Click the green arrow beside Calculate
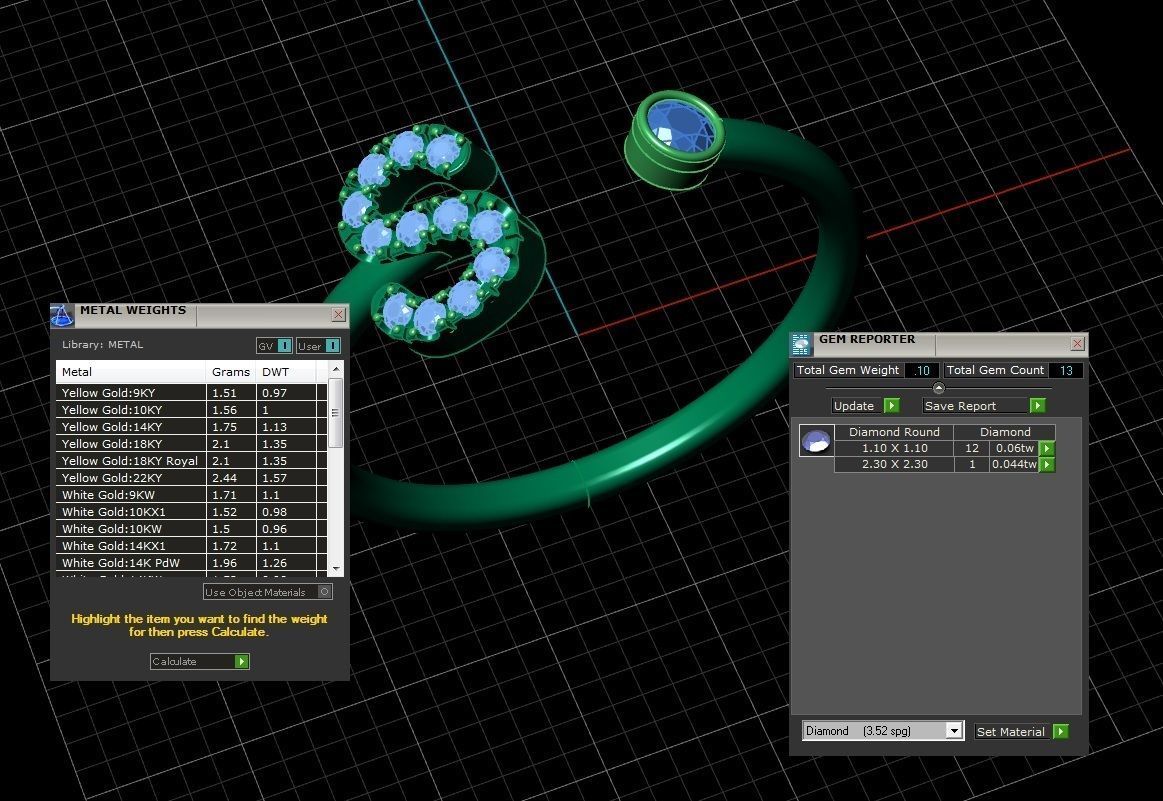The height and width of the screenshot is (801, 1163). pyautogui.click(x=242, y=662)
